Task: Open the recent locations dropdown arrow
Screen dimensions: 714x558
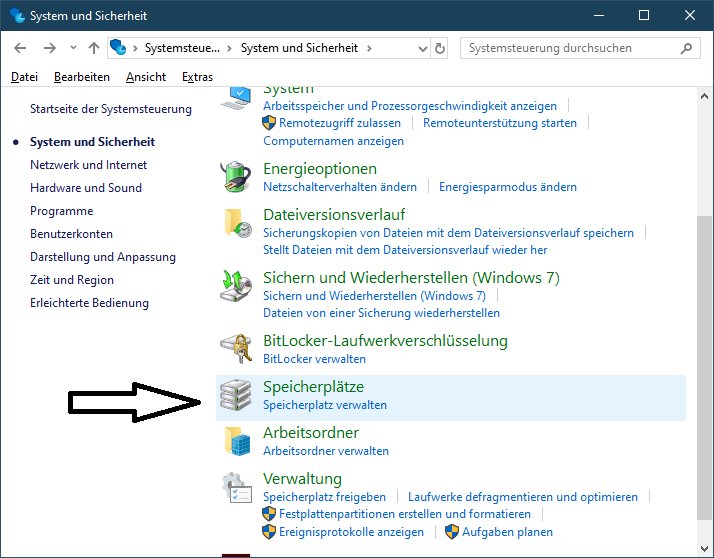Action: pyautogui.click(x=73, y=47)
